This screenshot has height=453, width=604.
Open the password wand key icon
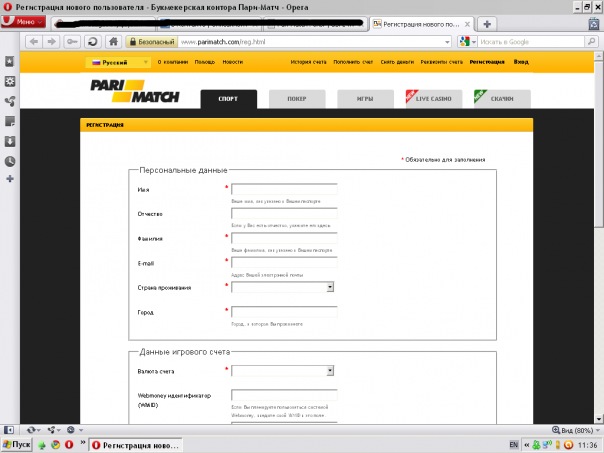pyautogui.click(x=72, y=42)
